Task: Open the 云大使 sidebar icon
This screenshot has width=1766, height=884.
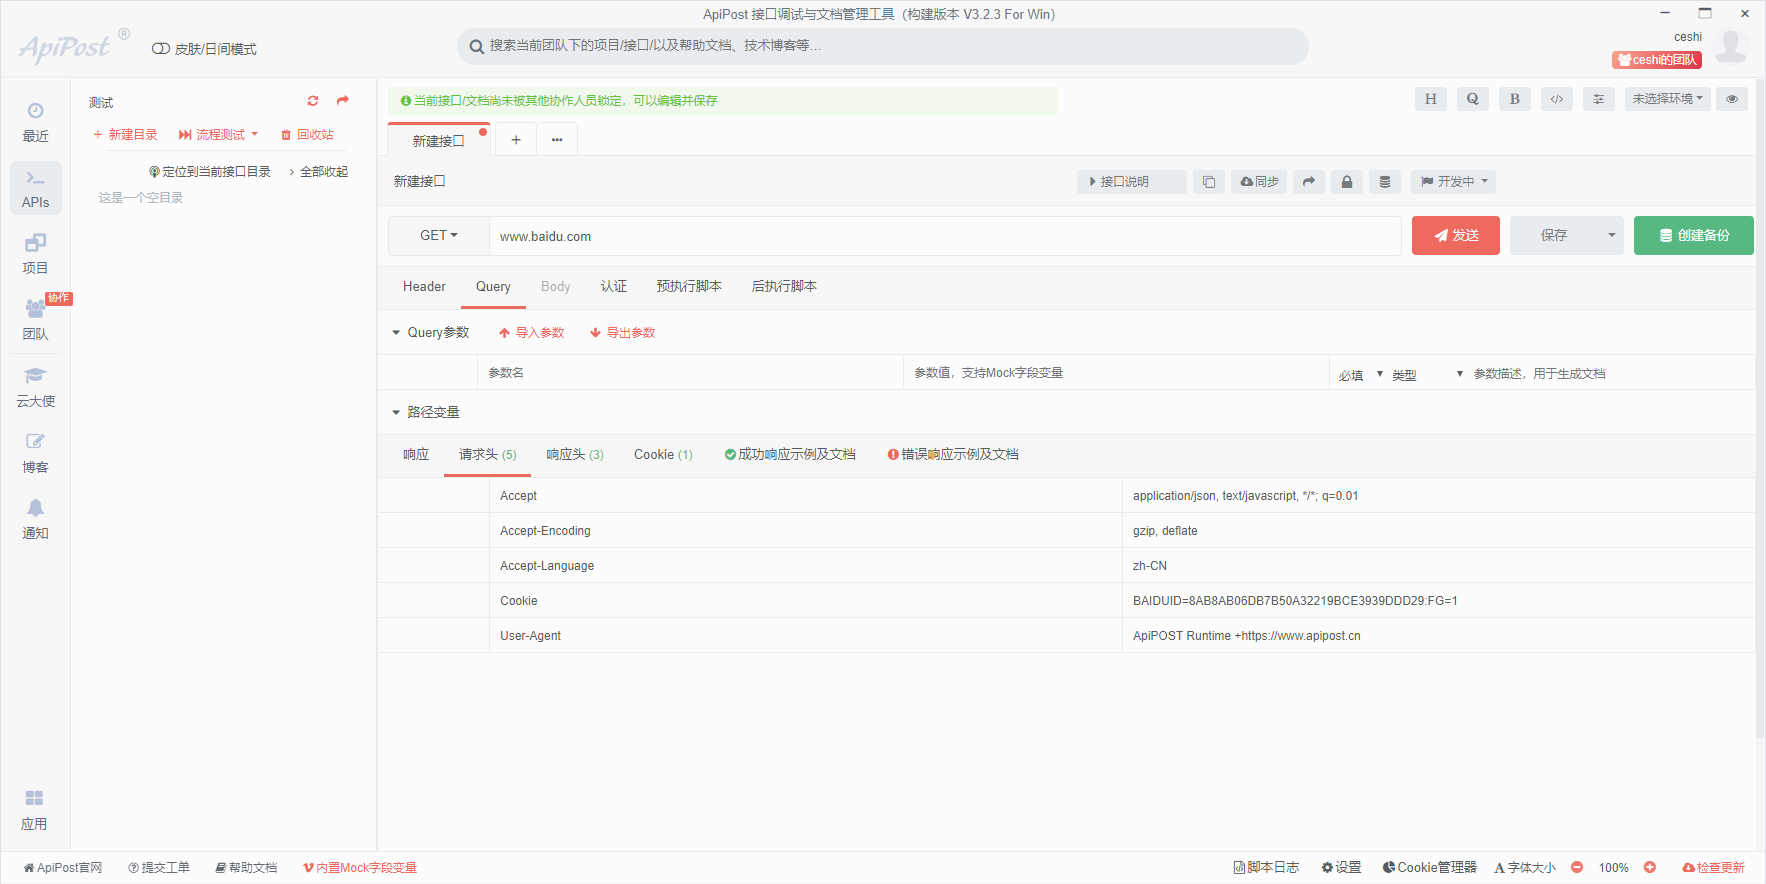Action: pos(35,387)
